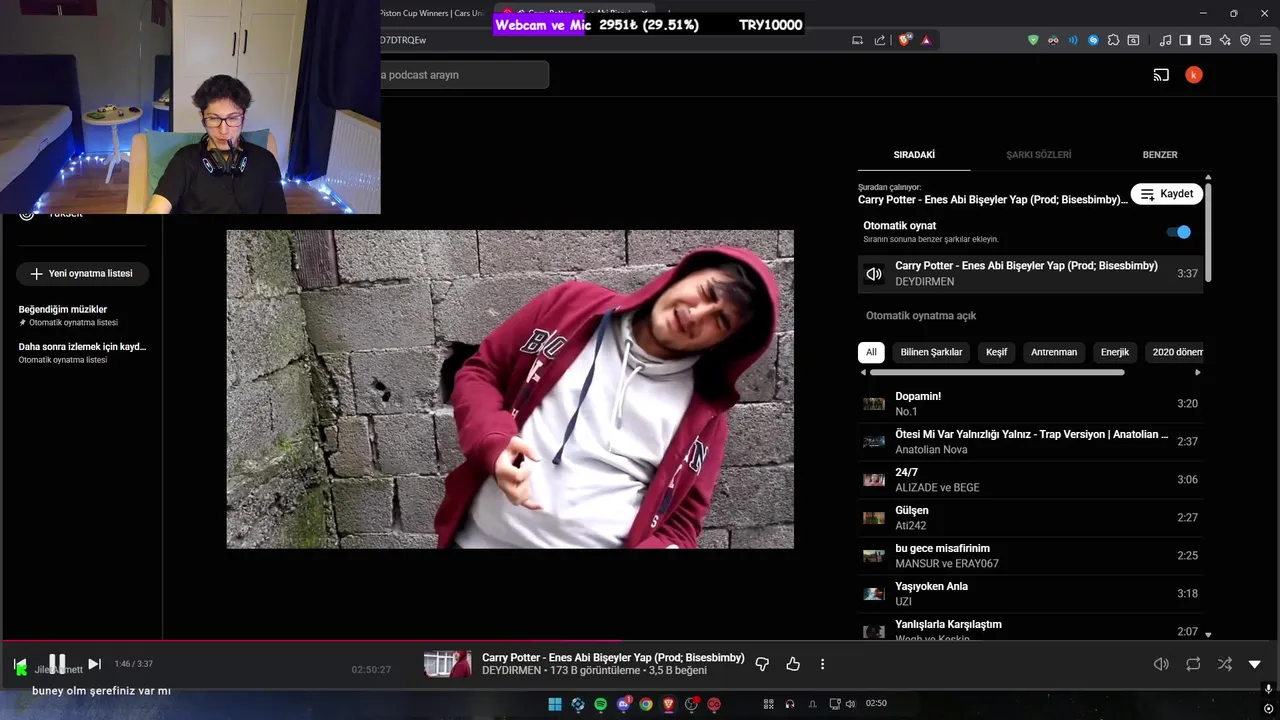Screen dimensions: 1280x720
Task: Cast to a device from YouTube Music
Action: point(1161,75)
